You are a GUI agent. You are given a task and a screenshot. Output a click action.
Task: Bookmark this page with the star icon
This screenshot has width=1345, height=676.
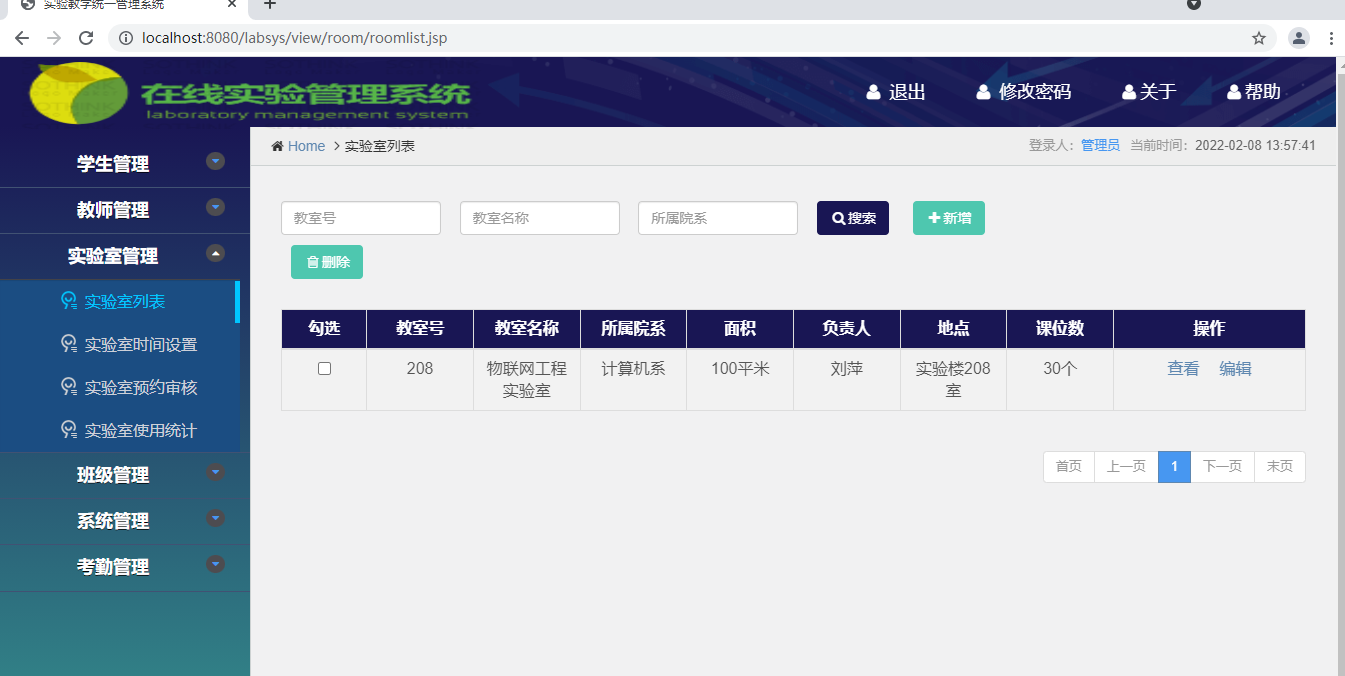coord(1259,38)
